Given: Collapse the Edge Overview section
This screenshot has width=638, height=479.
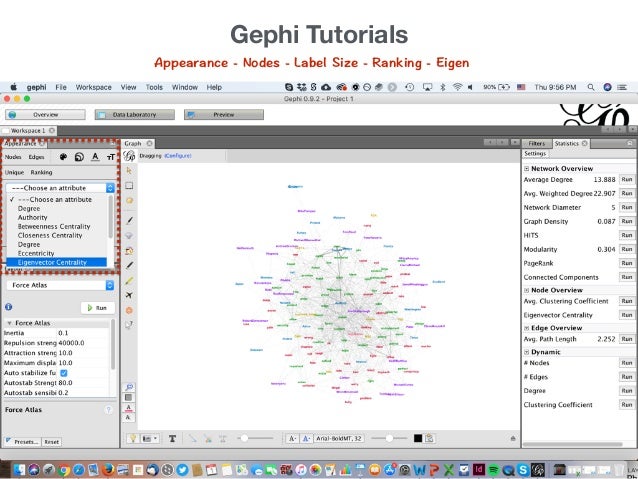Looking at the screenshot, I should 527,328.
